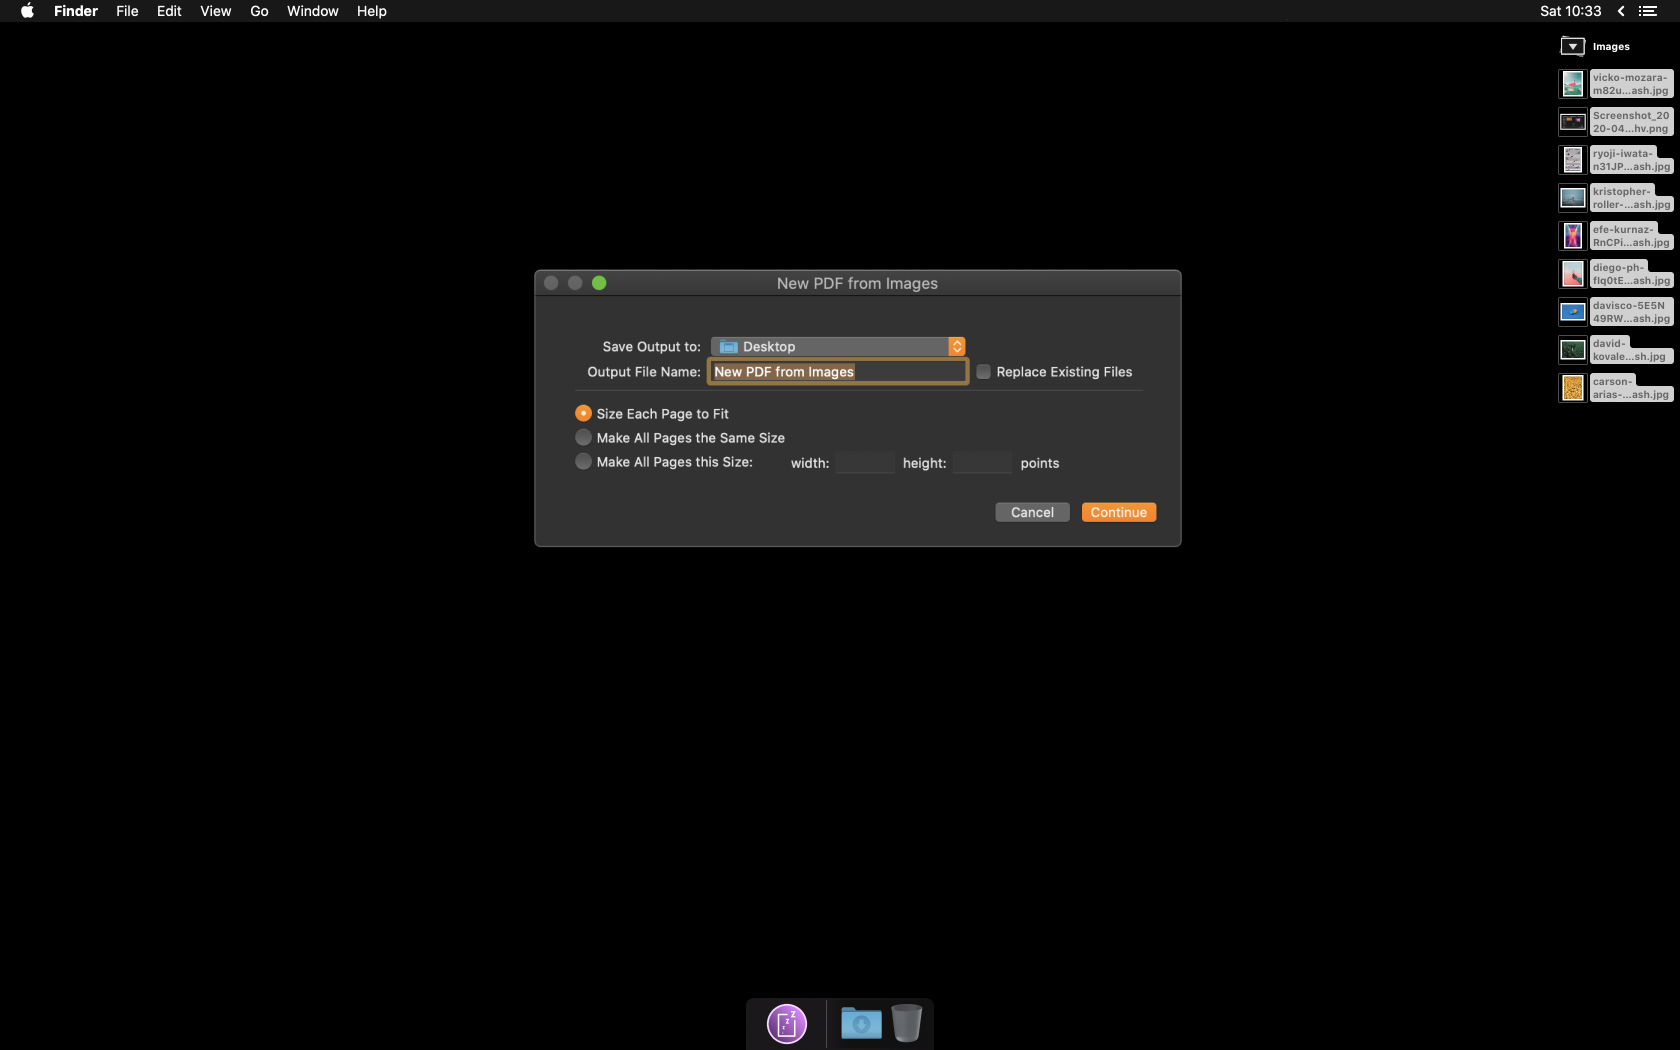Screen dimensions: 1680x1050
Task: Select vicko-mozara image thumbnail
Action: 1573,84
